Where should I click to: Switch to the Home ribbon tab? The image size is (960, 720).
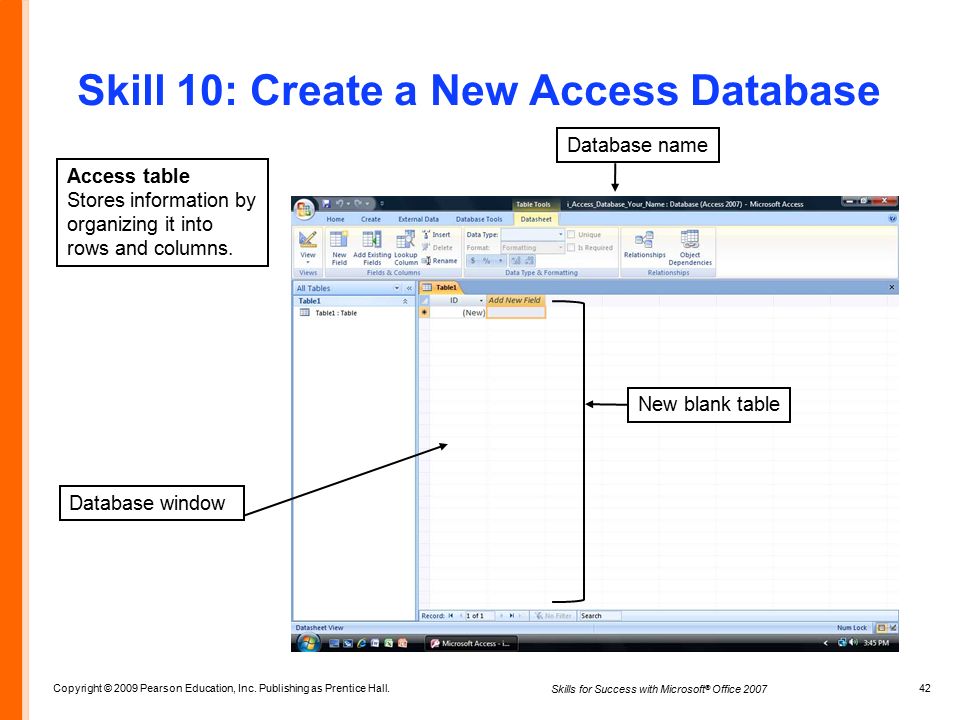coord(336,219)
